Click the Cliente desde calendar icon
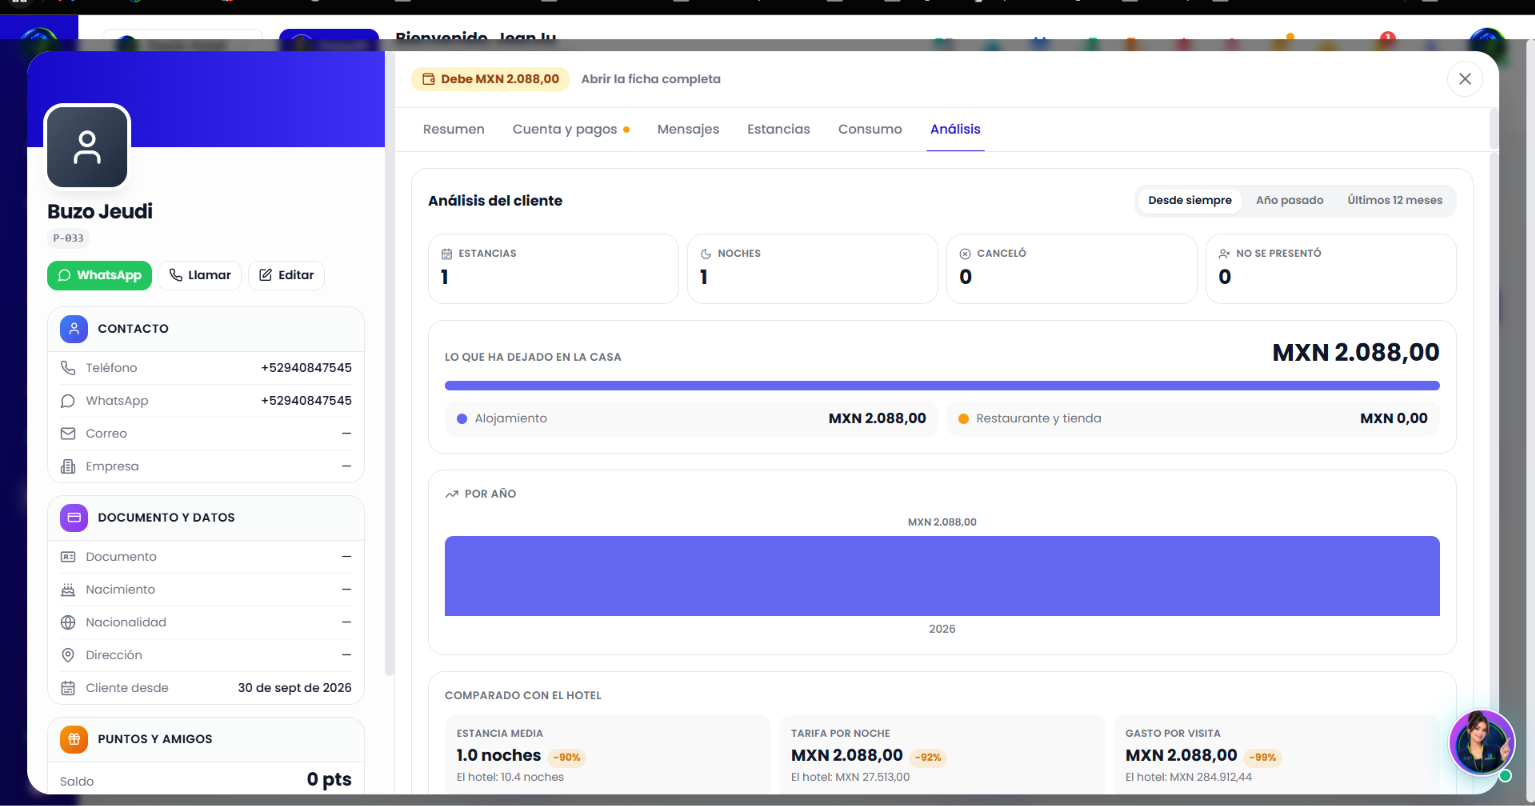This screenshot has height=806, width=1535. point(68,688)
